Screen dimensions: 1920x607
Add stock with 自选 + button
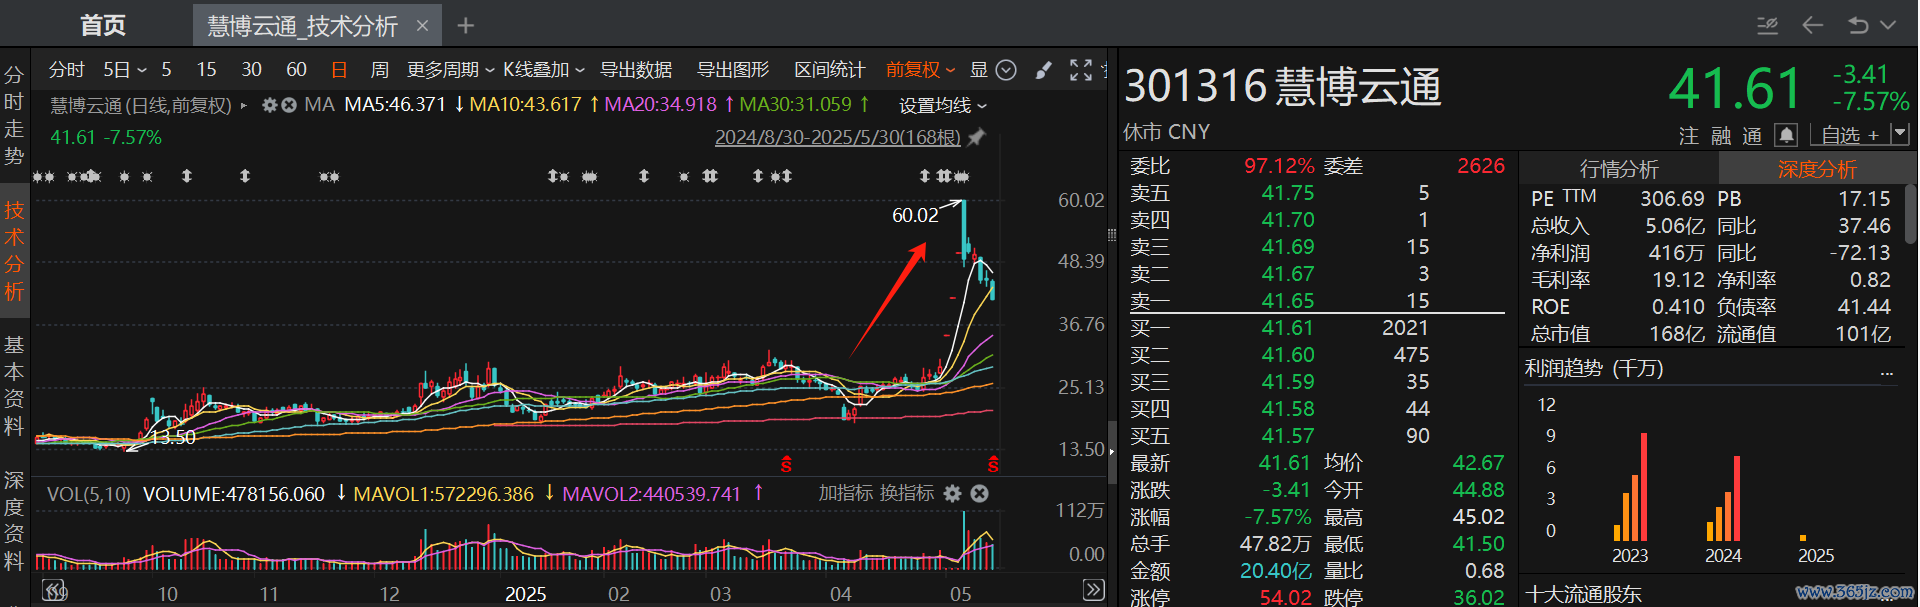(x=1850, y=134)
